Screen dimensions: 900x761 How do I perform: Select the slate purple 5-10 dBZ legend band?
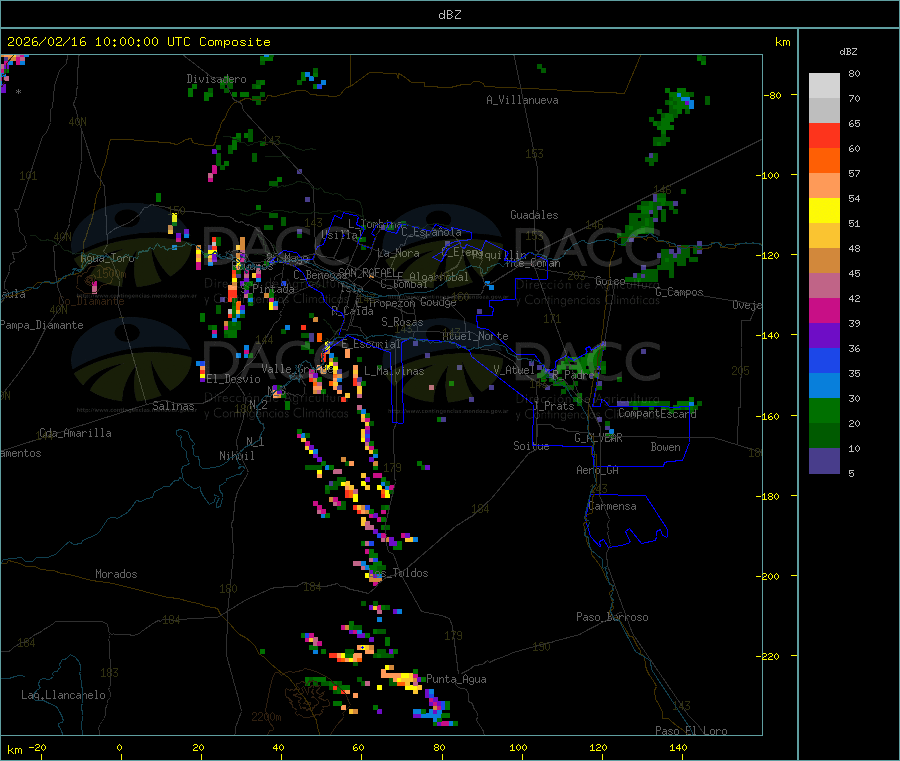[824, 461]
